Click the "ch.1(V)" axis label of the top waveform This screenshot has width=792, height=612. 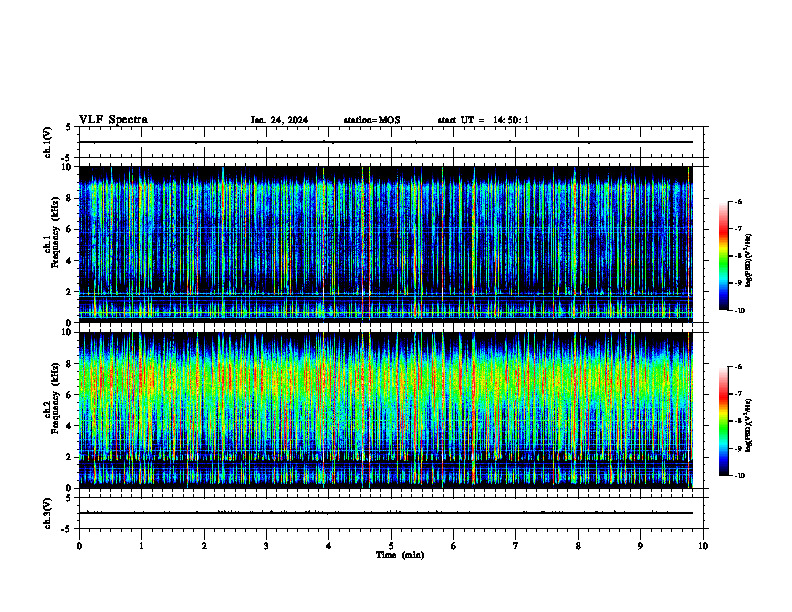47,142
